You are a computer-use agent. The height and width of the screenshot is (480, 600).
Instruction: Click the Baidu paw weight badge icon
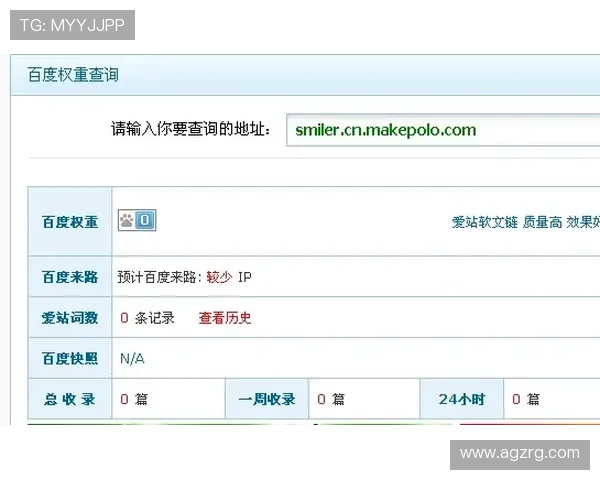click(x=137, y=220)
